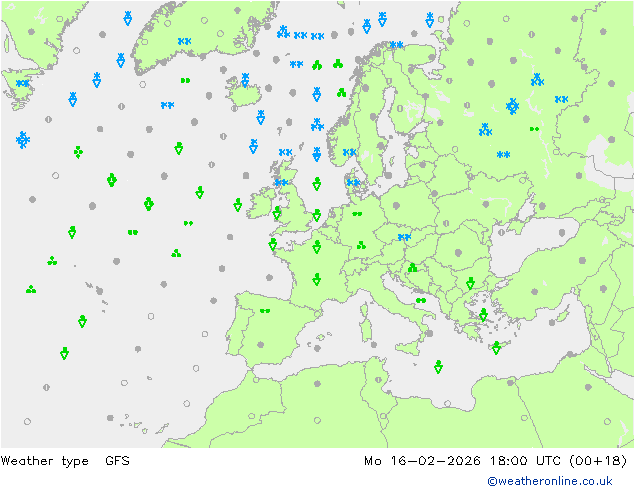This screenshot has height=490, width=634.
Task: Click the green rain symbol over Slovenia
Action: coord(412,267)
